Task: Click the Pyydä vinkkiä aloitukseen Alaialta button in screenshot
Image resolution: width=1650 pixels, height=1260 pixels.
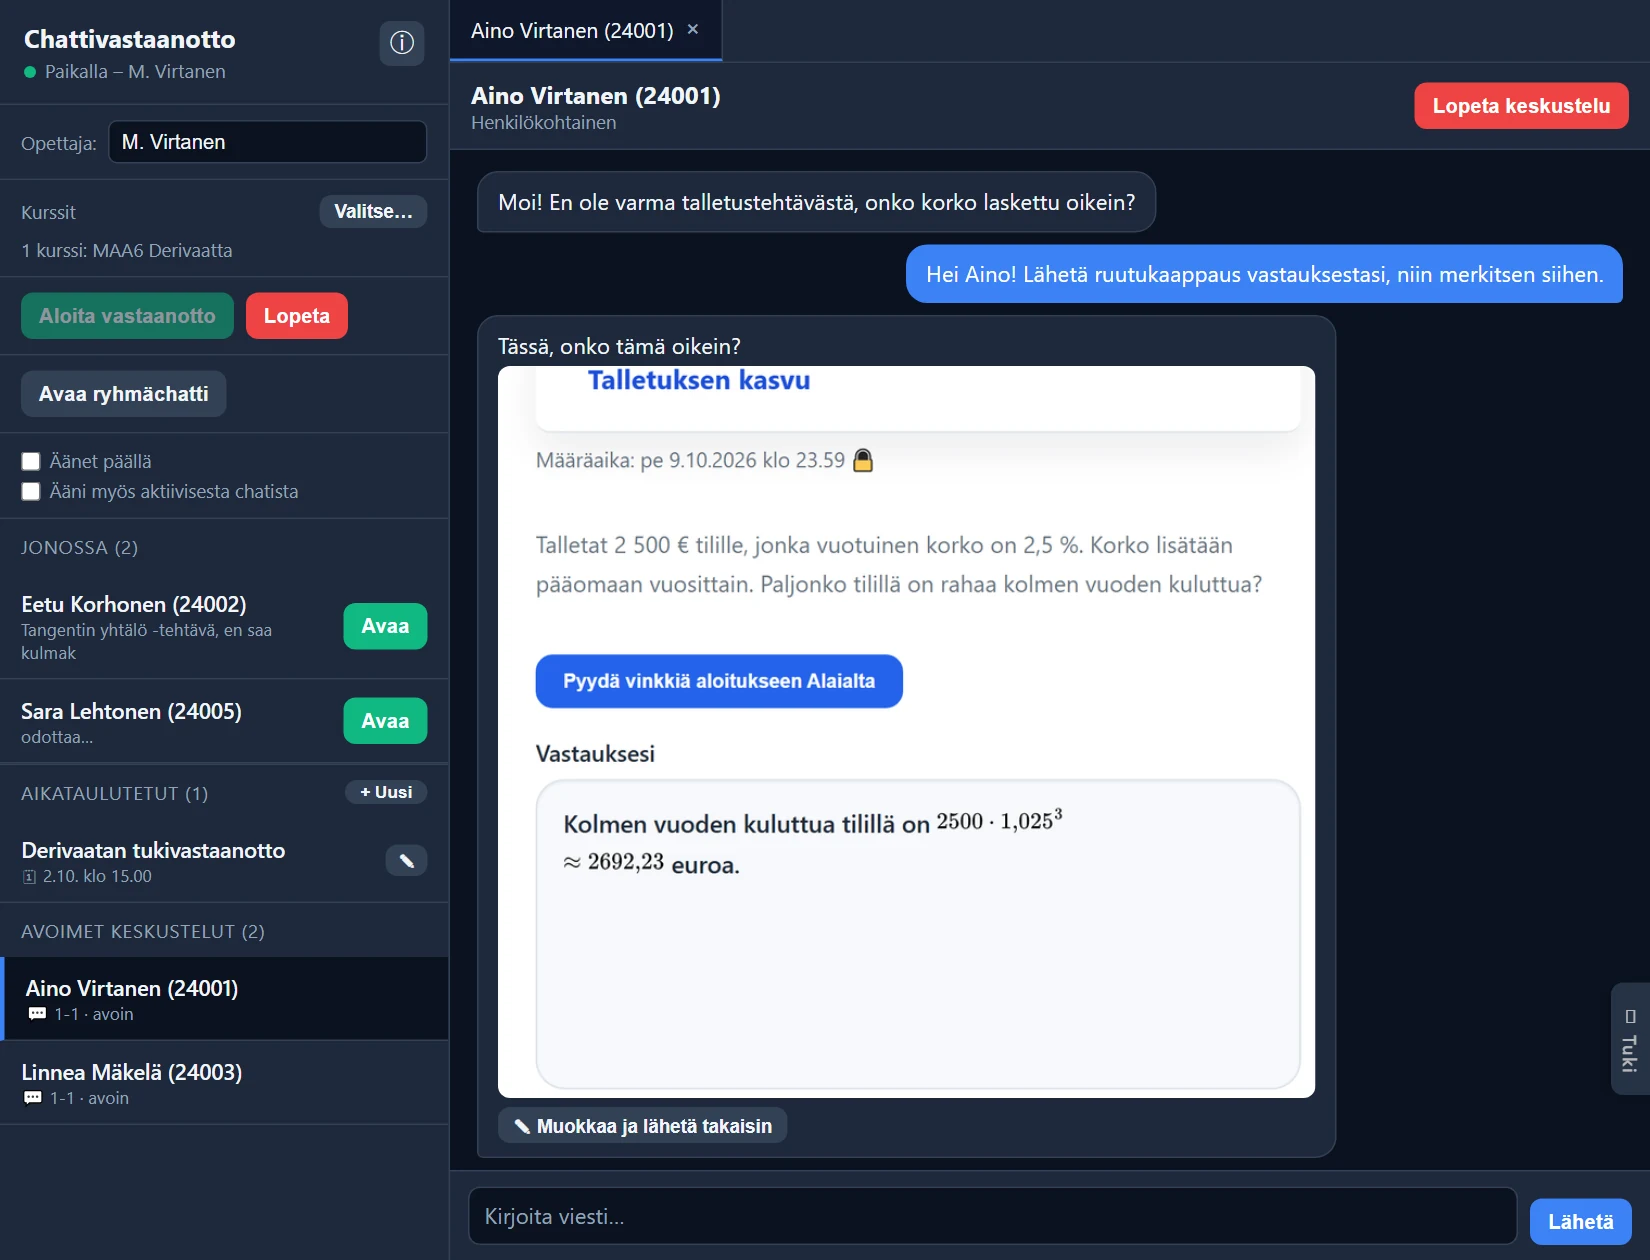Action: point(719,681)
